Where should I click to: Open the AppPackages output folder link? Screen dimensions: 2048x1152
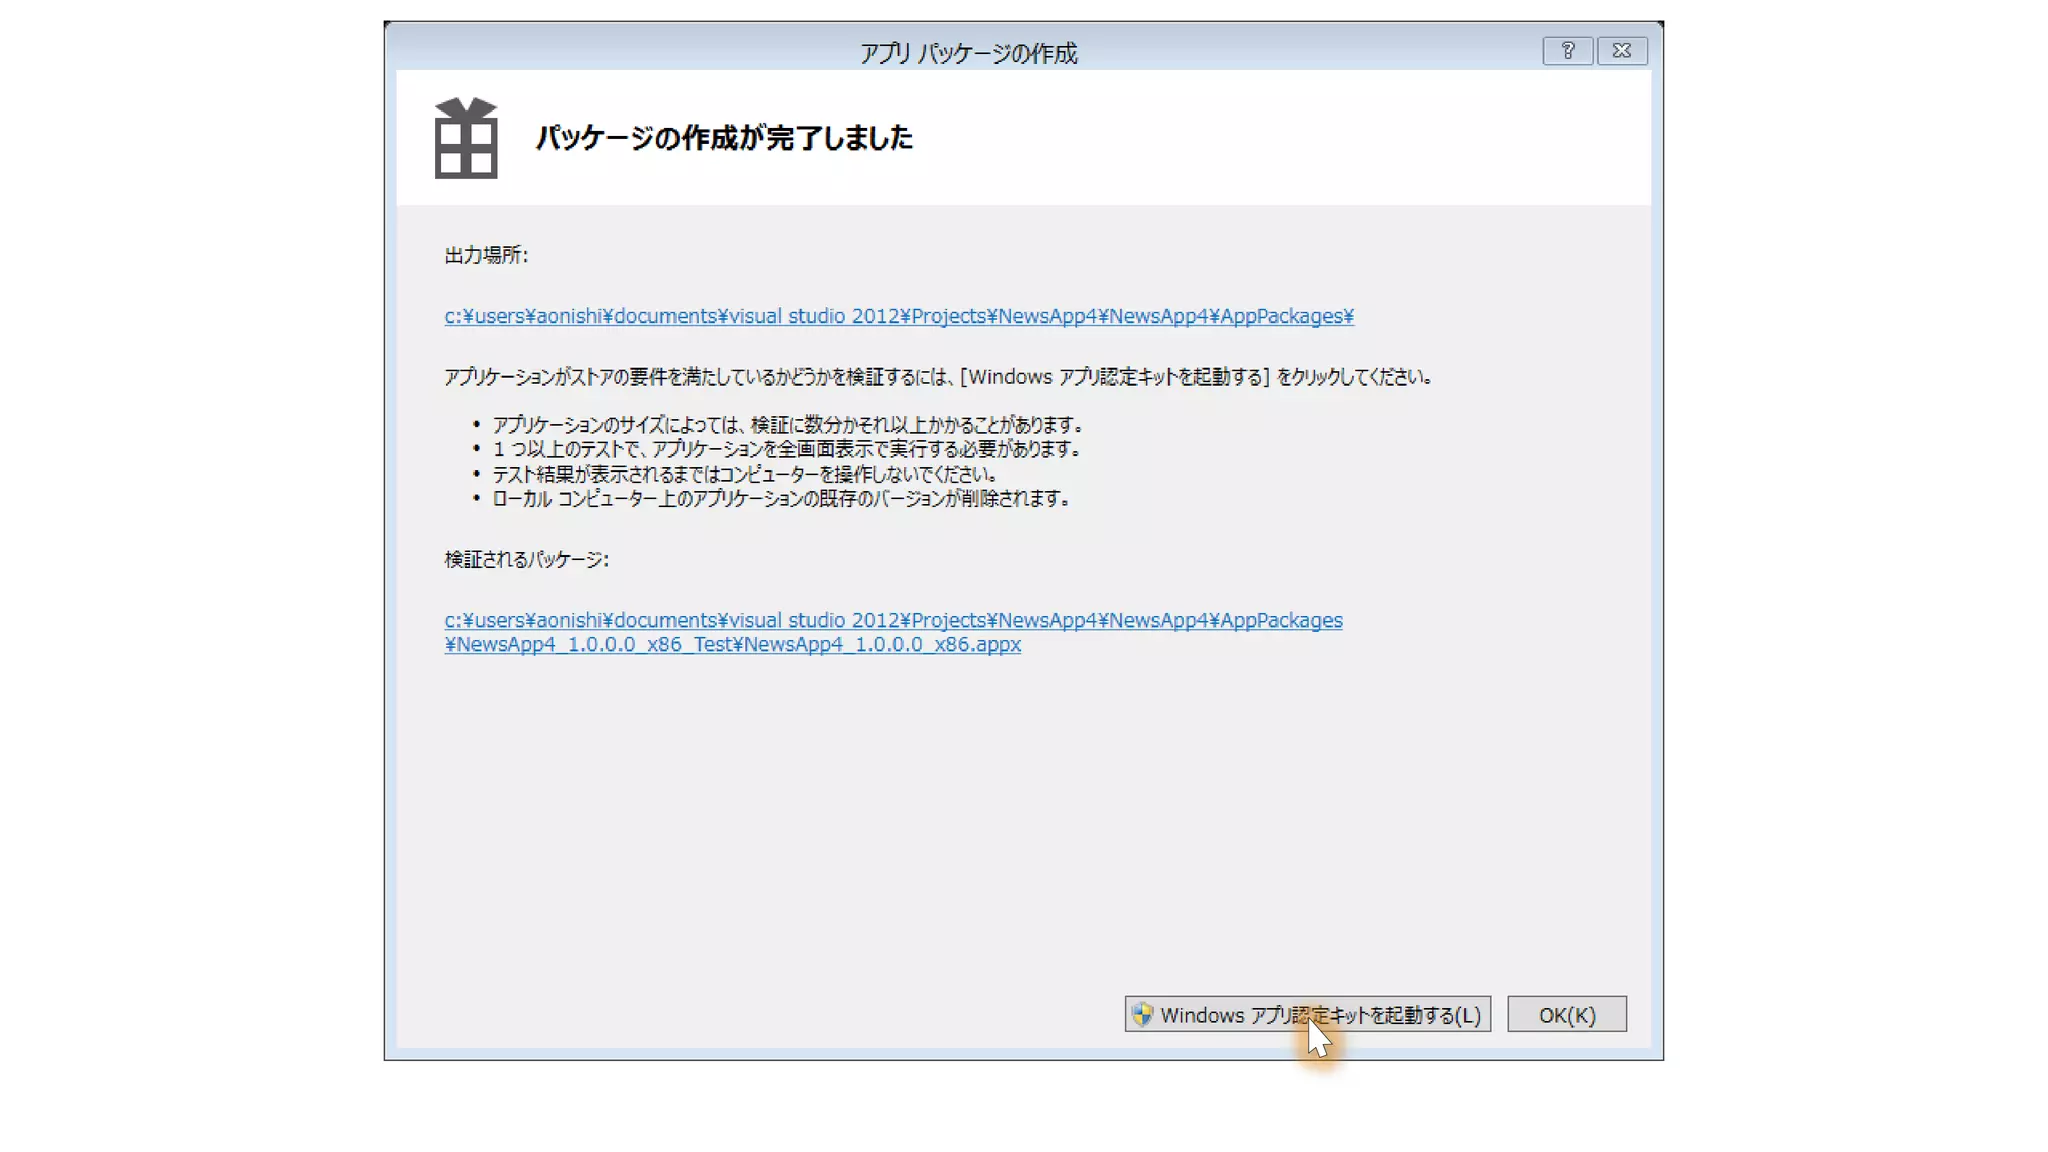coord(898,316)
